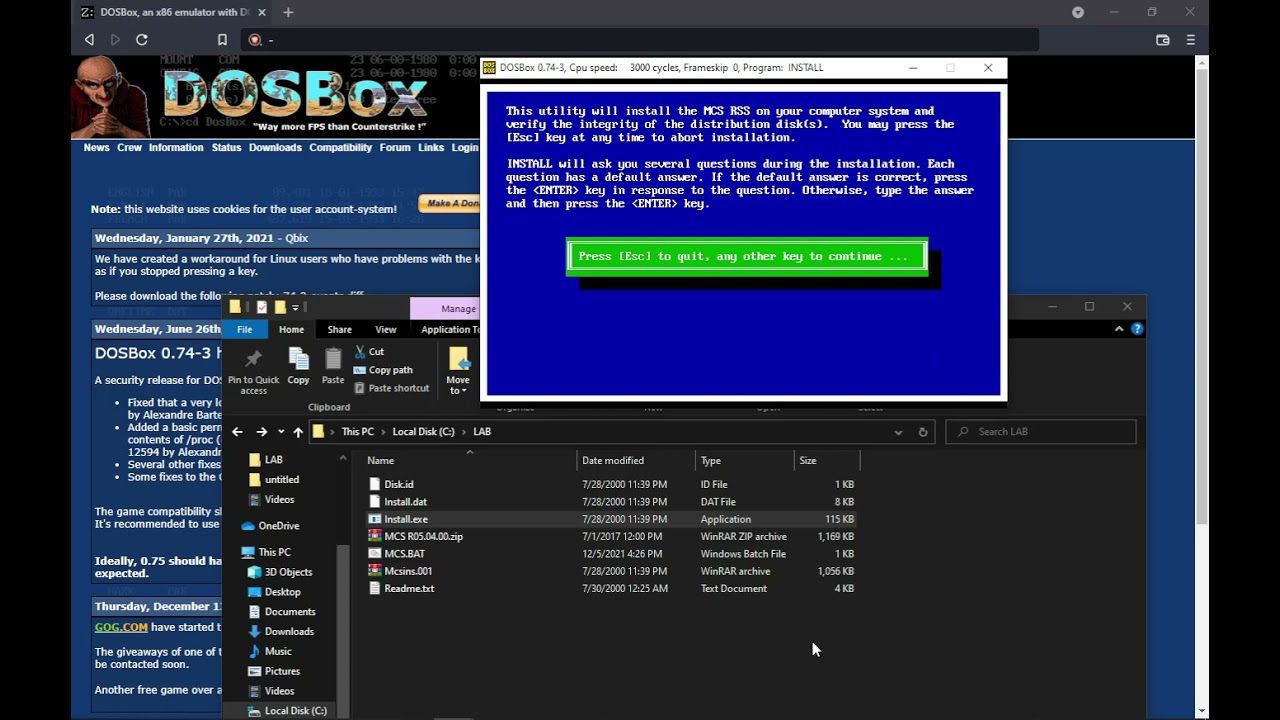Open the Manage contextual tab

coord(446,308)
